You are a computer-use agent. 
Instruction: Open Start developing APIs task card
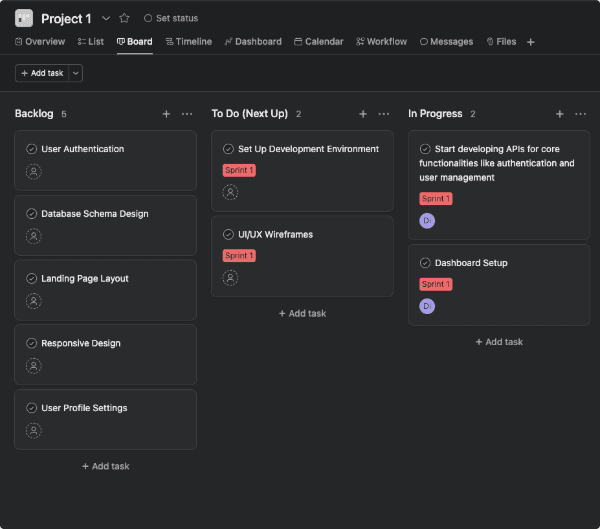[499, 185]
